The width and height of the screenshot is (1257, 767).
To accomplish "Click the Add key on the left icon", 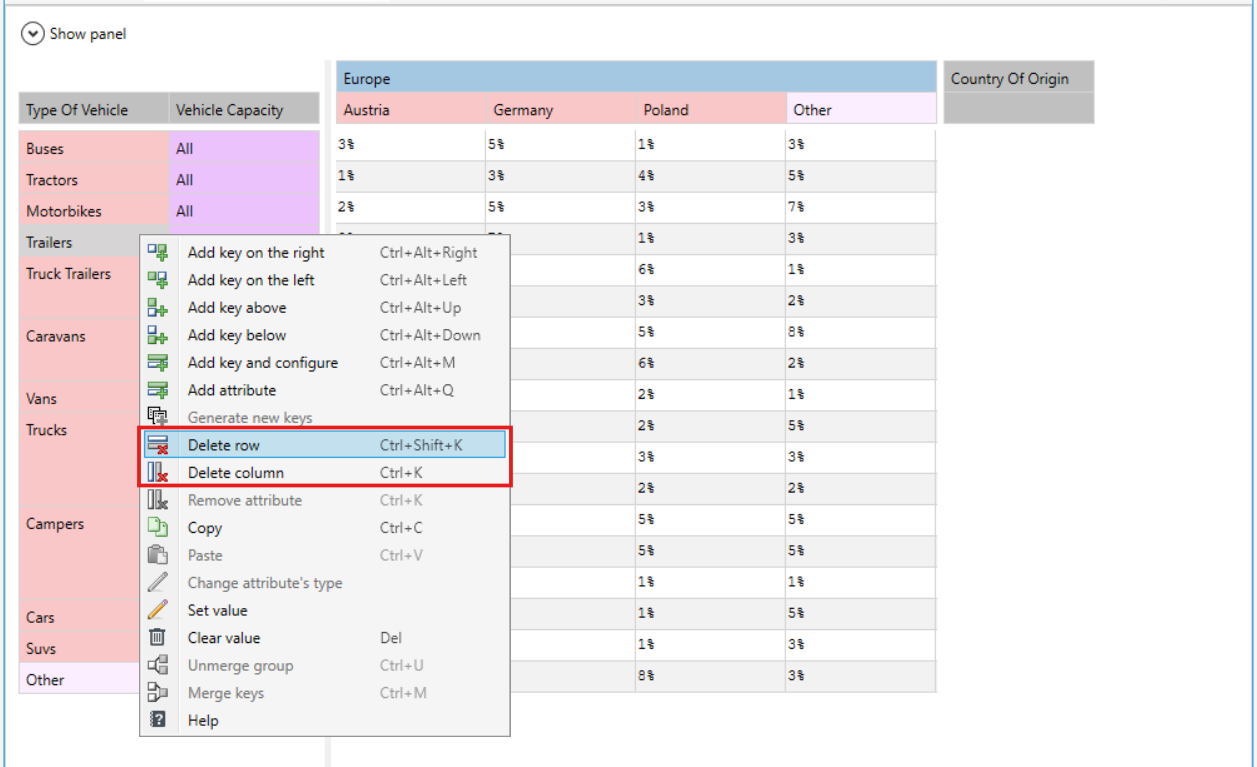I will [157, 280].
